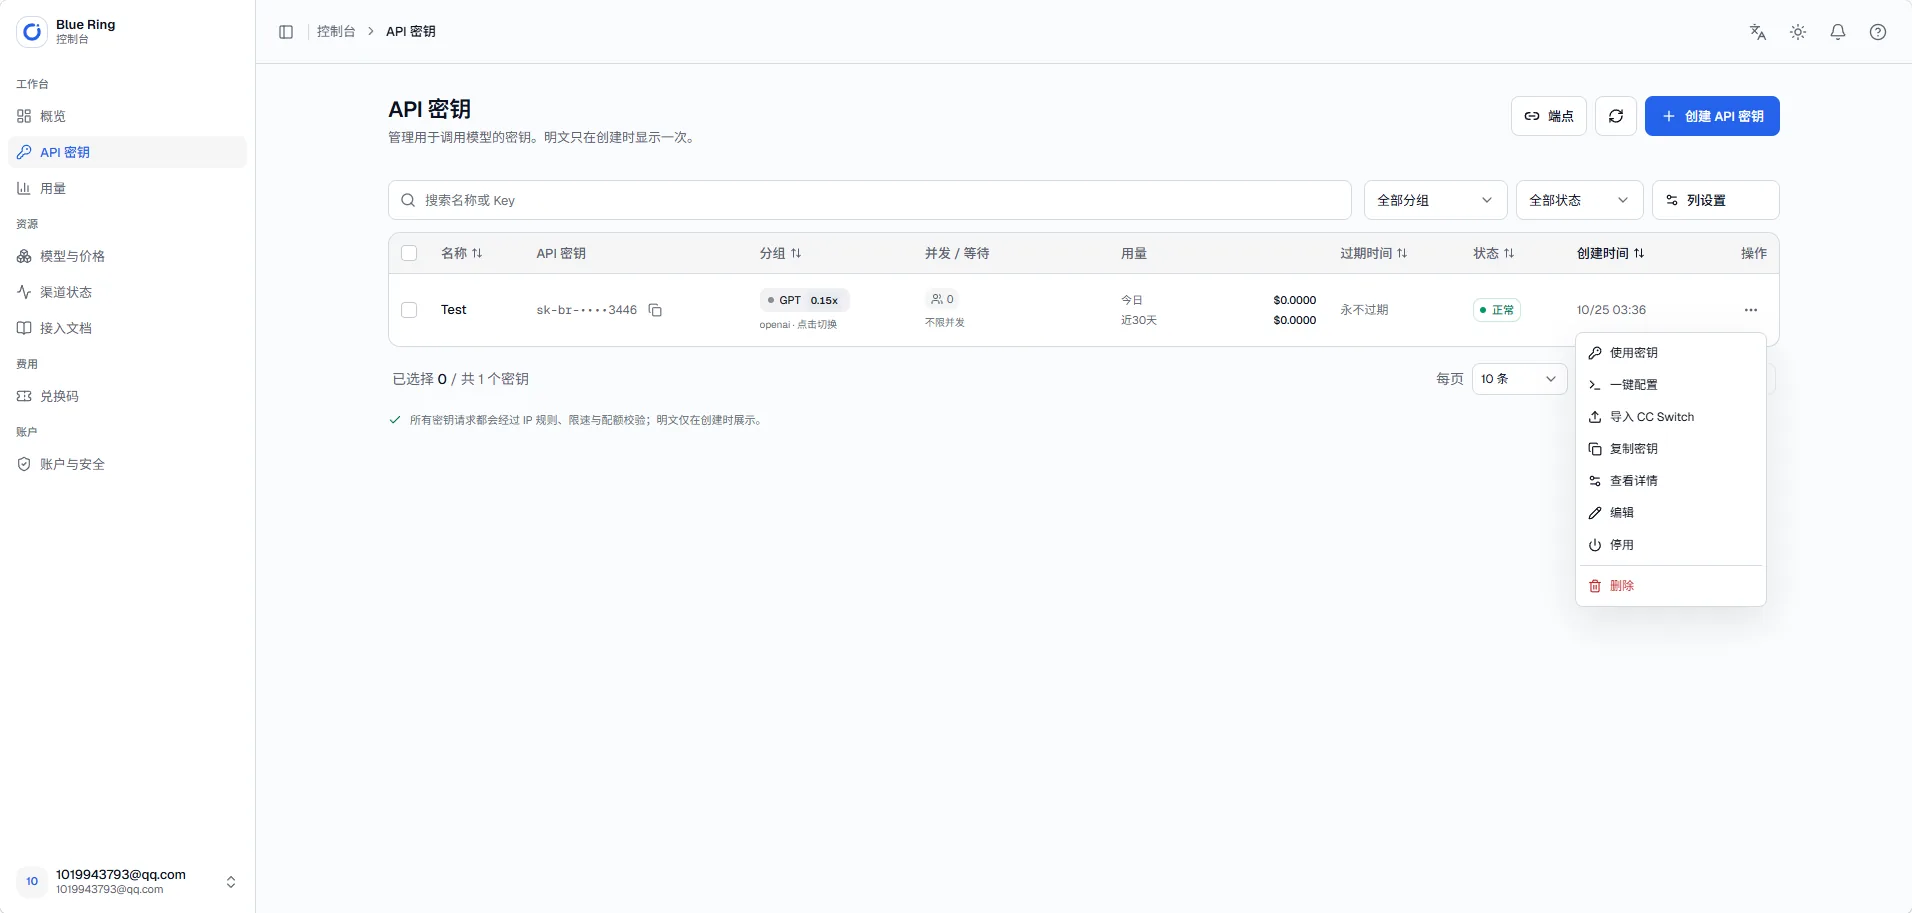Click the refresh icon button
The height and width of the screenshot is (913, 1912).
pyautogui.click(x=1616, y=116)
